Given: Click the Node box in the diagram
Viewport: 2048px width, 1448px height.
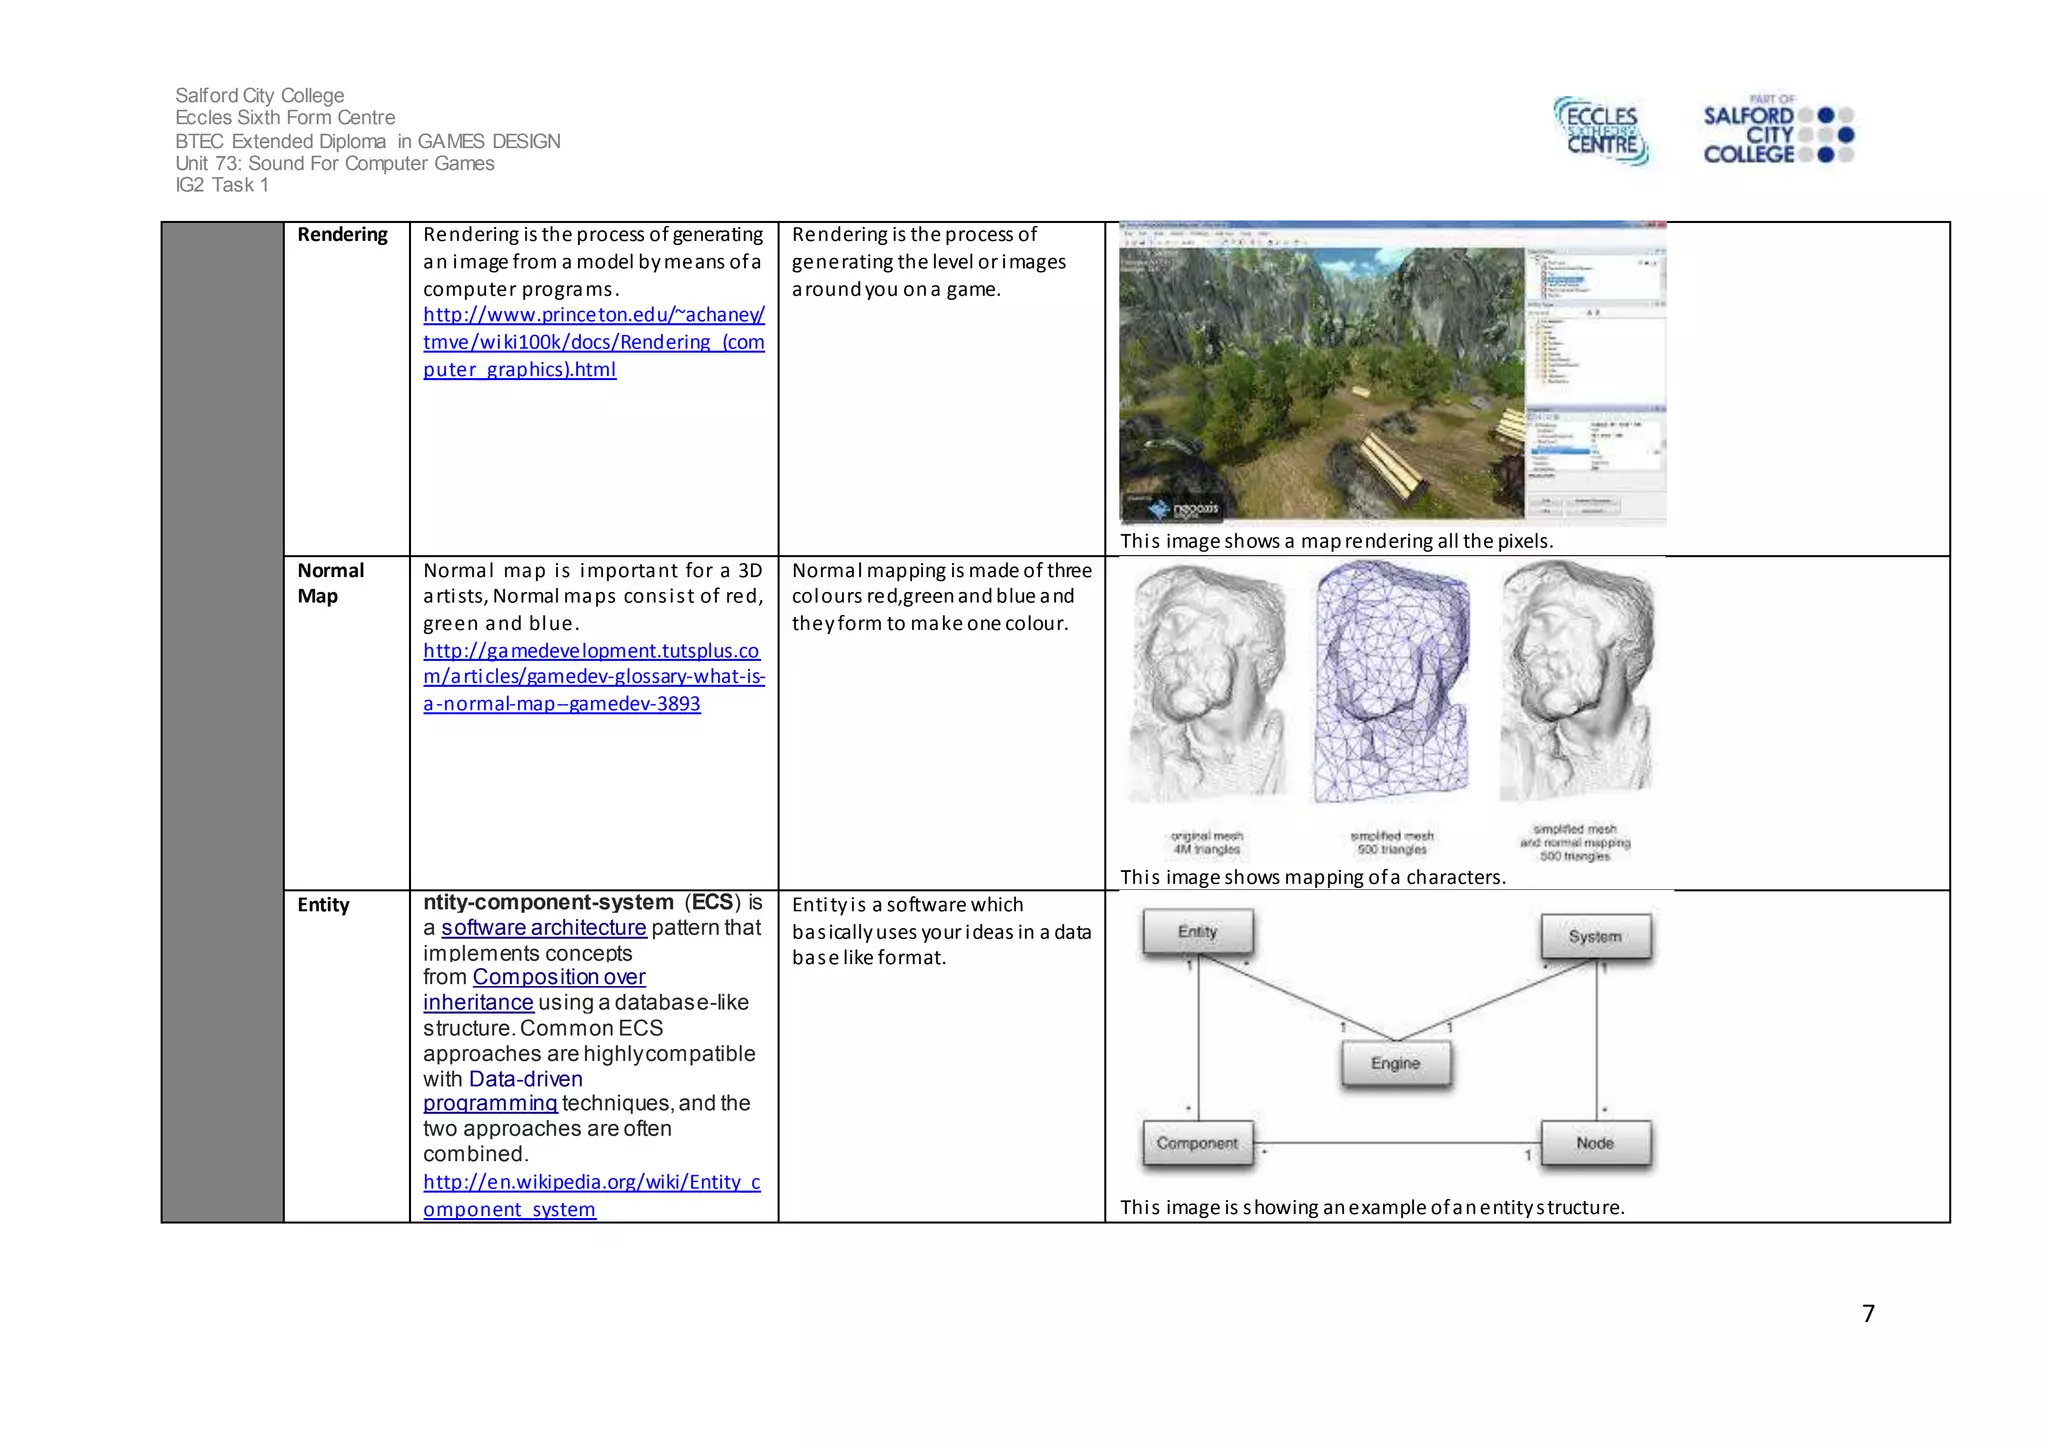Looking at the screenshot, I should (1595, 1143).
